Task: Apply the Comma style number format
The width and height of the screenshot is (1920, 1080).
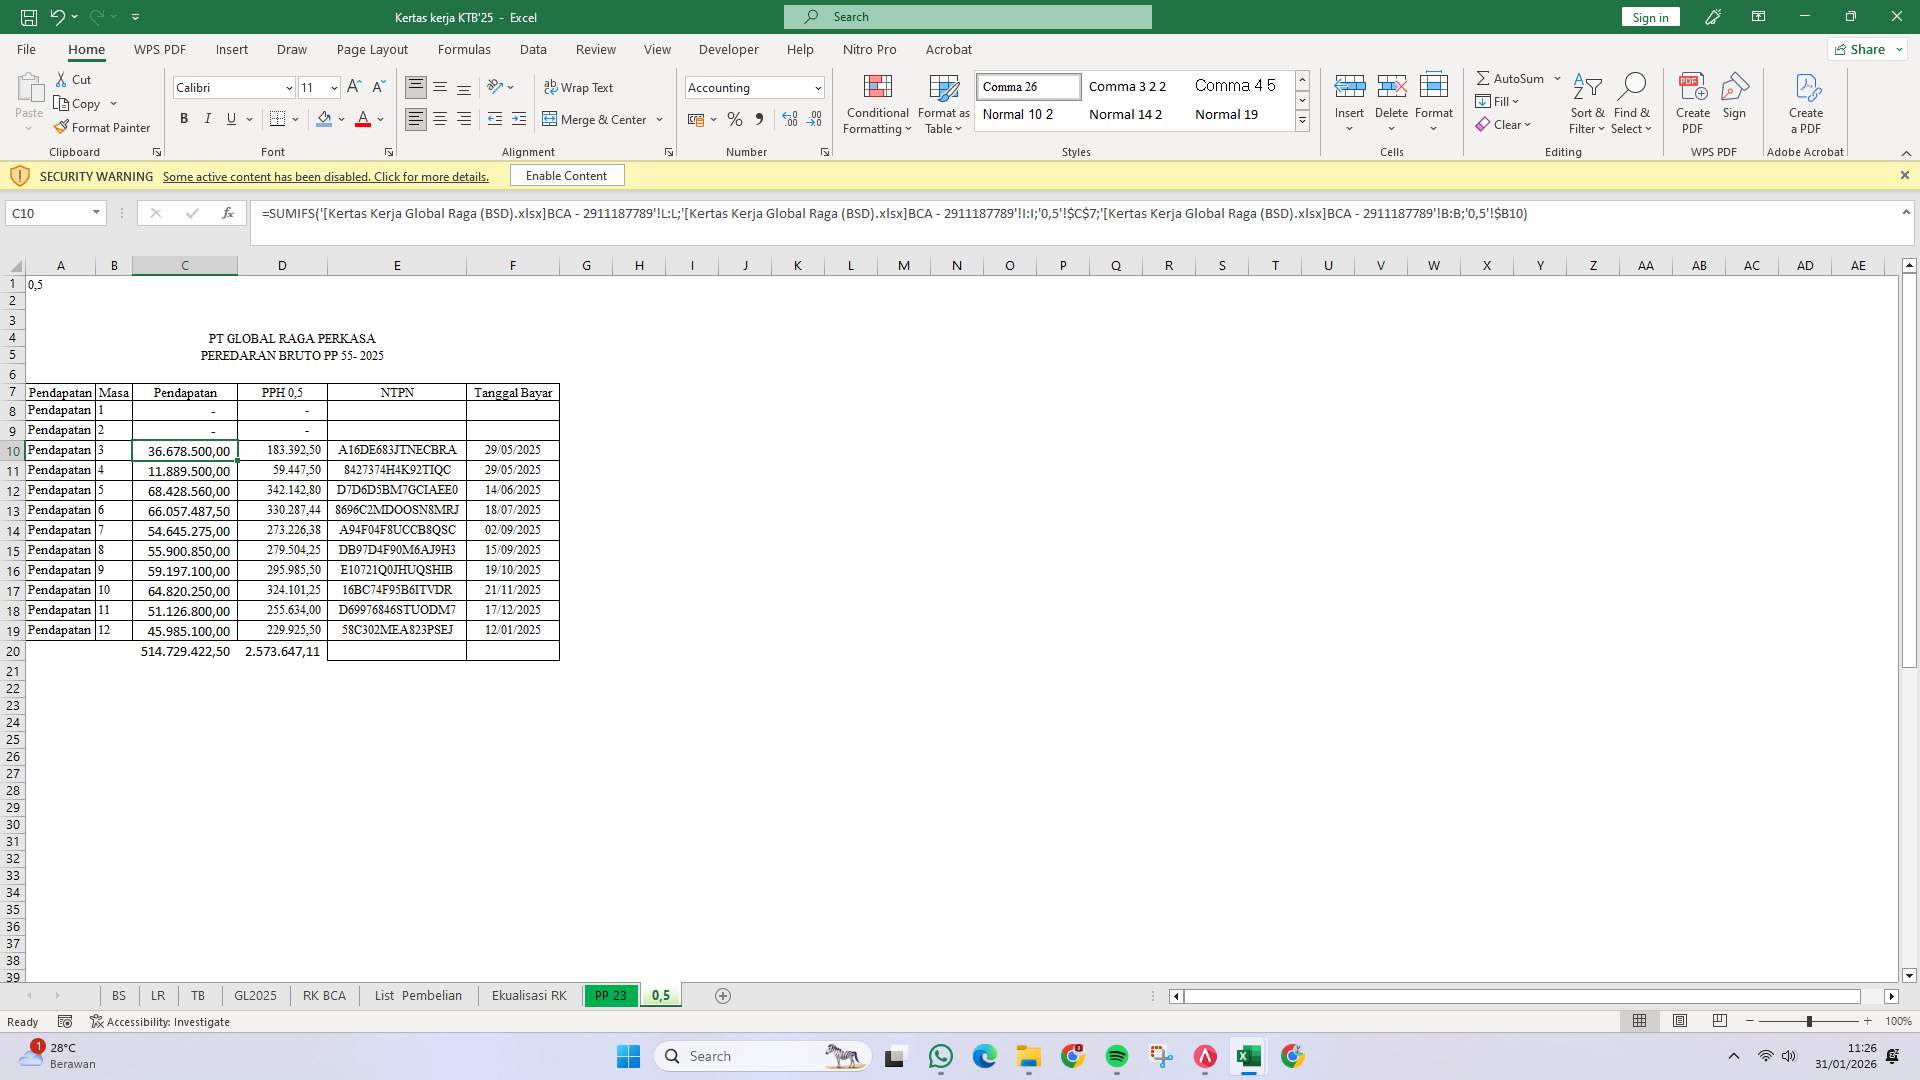Action: [x=759, y=119]
